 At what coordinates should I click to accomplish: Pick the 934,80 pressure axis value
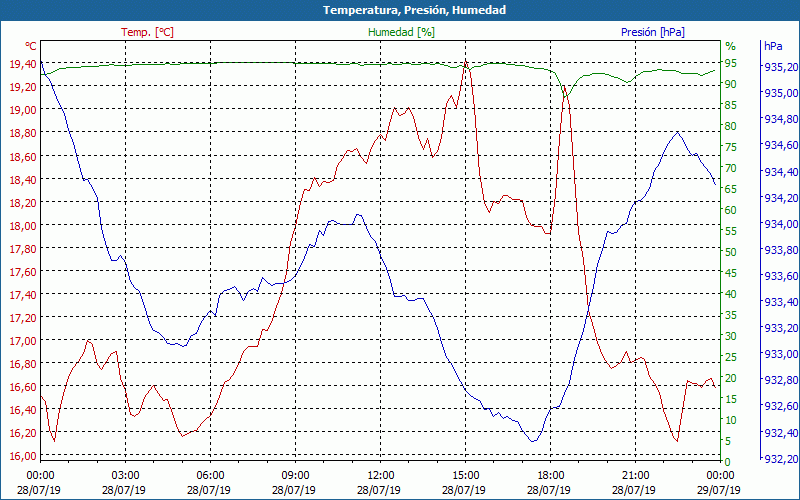[x=781, y=119]
